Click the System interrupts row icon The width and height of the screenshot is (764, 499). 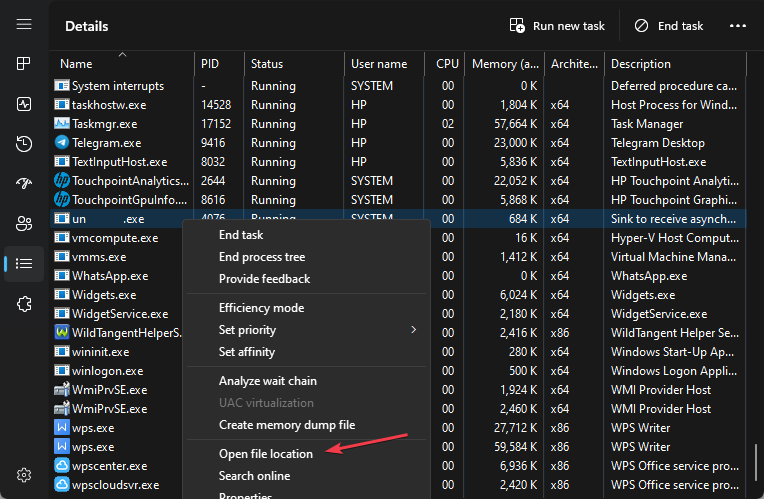tap(61, 85)
